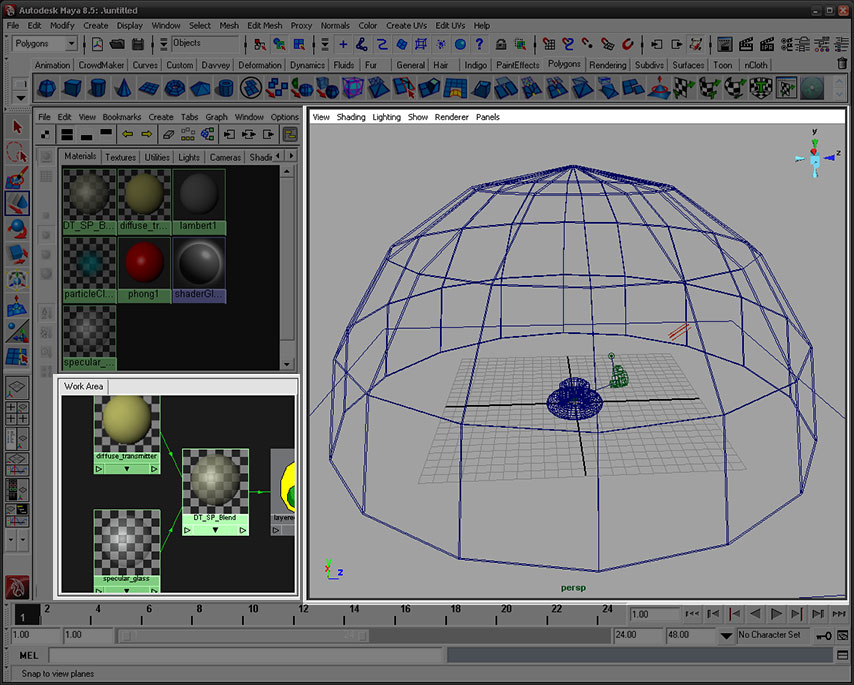The height and width of the screenshot is (685, 854).
Task: Click the New Scene icon
Action: tap(97, 44)
